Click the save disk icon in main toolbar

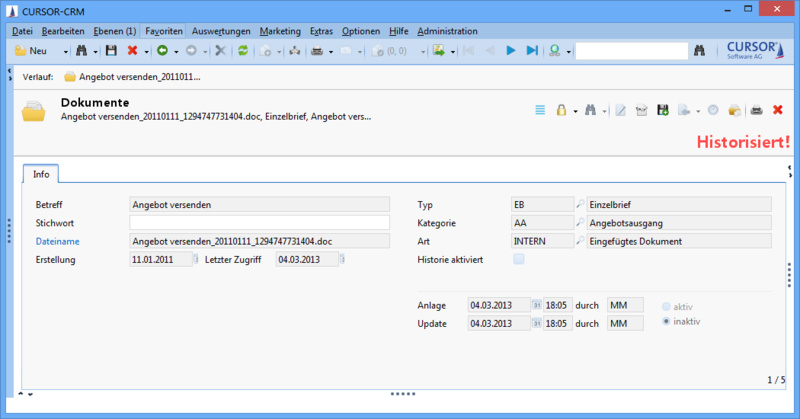pos(110,50)
